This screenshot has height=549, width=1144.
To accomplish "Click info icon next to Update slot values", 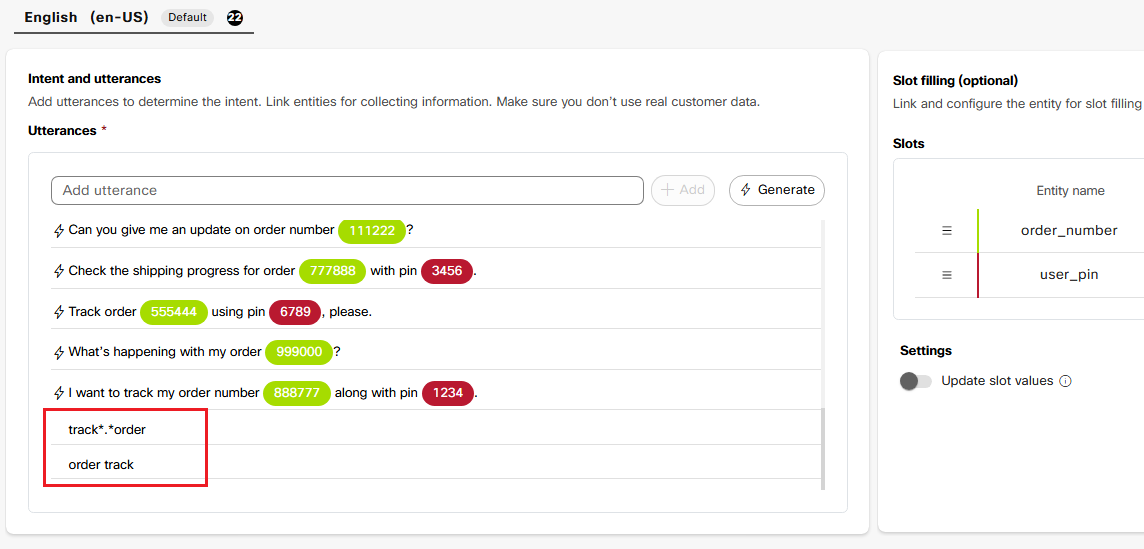I will click(x=1065, y=381).
